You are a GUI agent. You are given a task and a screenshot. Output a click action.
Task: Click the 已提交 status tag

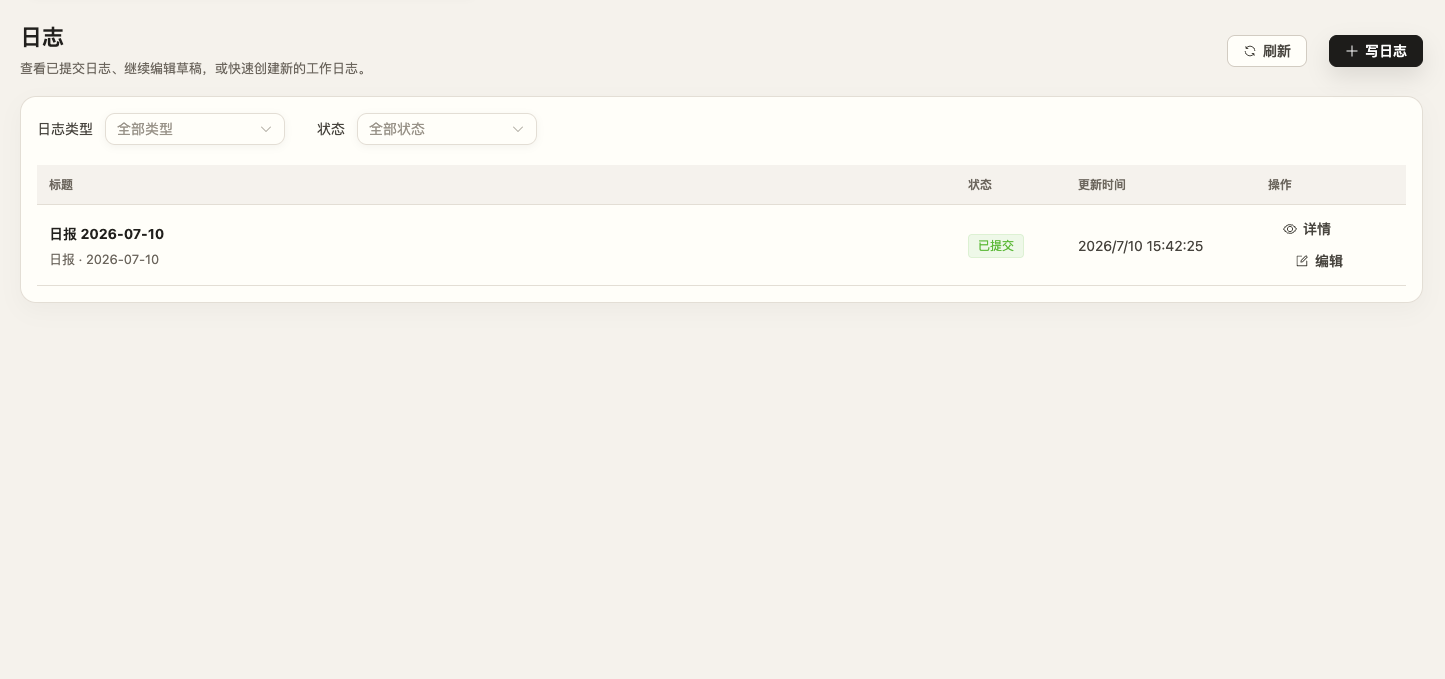(x=996, y=246)
